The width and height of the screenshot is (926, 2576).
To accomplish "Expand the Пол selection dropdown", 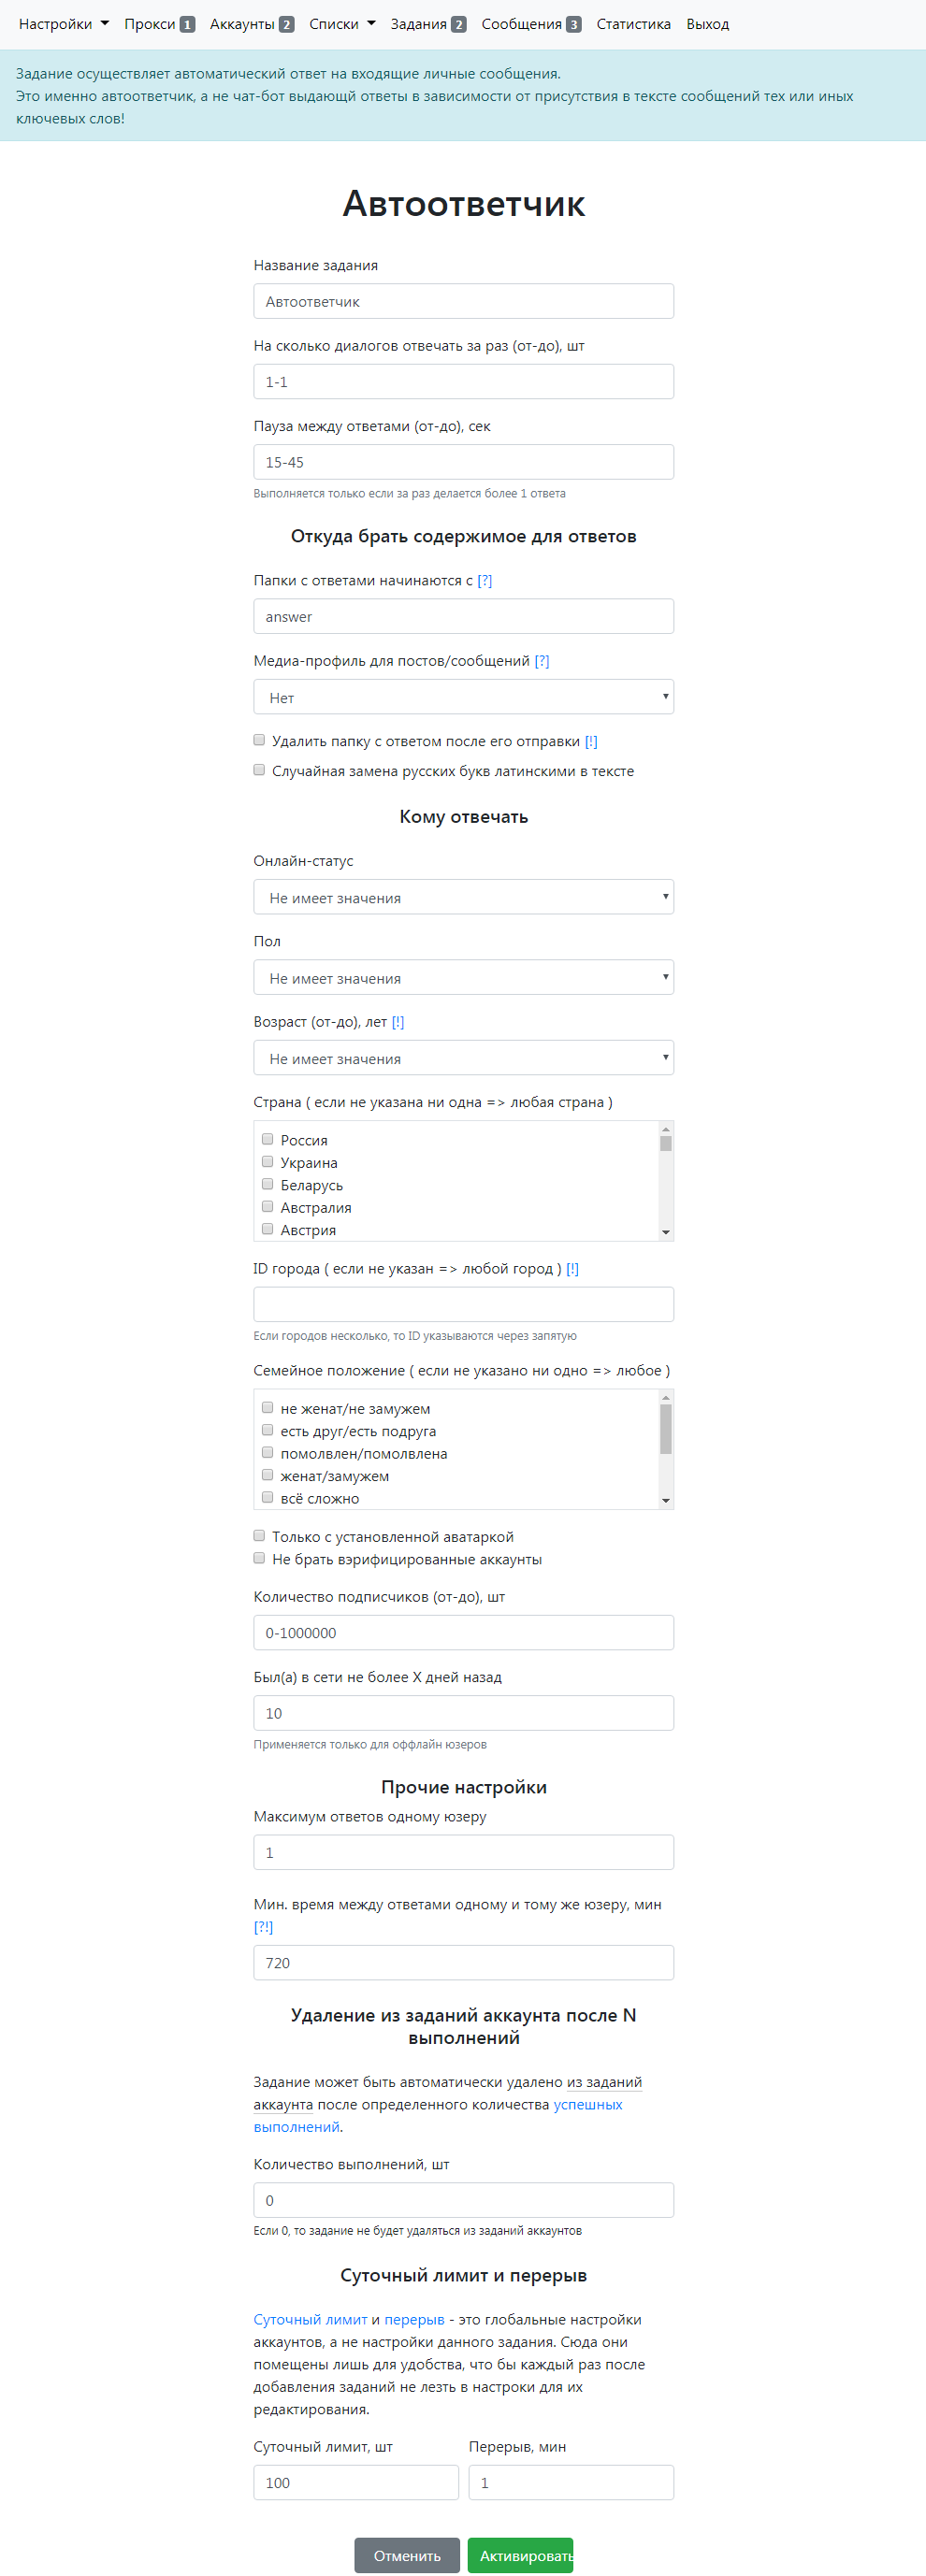I will click(x=463, y=977).
